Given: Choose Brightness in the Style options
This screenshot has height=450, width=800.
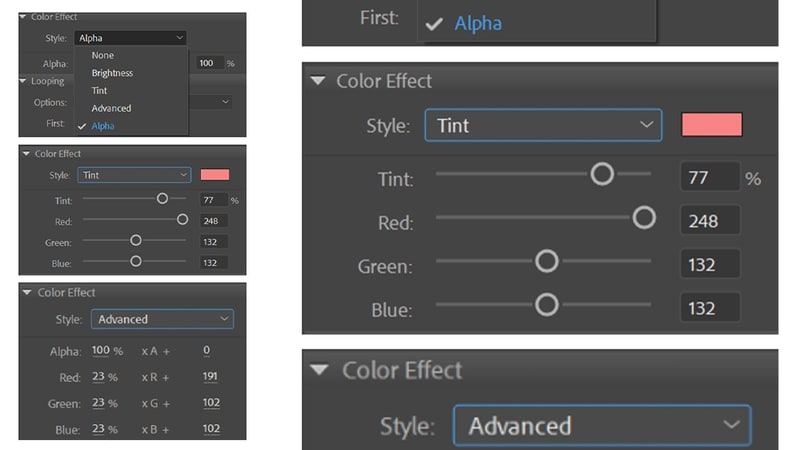Looking at the screenshot, I should coord(112,73).
